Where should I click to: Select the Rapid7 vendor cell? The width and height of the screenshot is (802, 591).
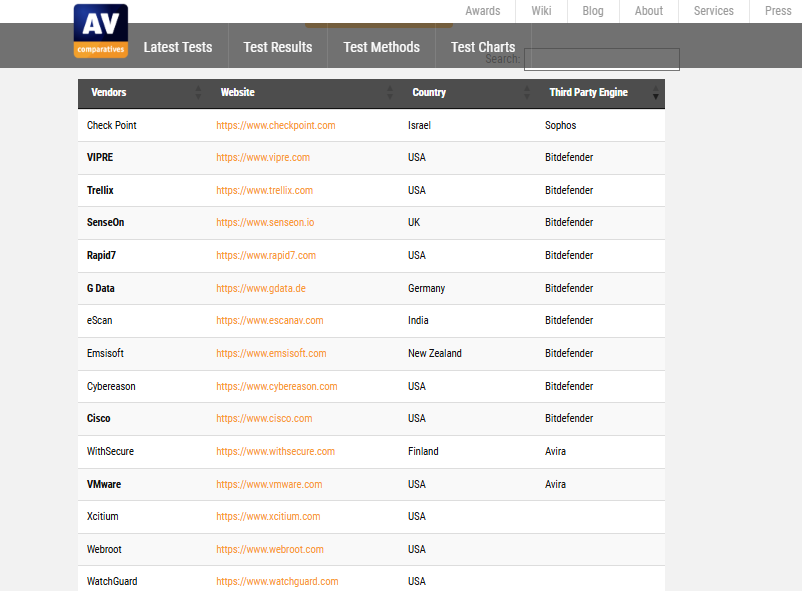point(101,255)
